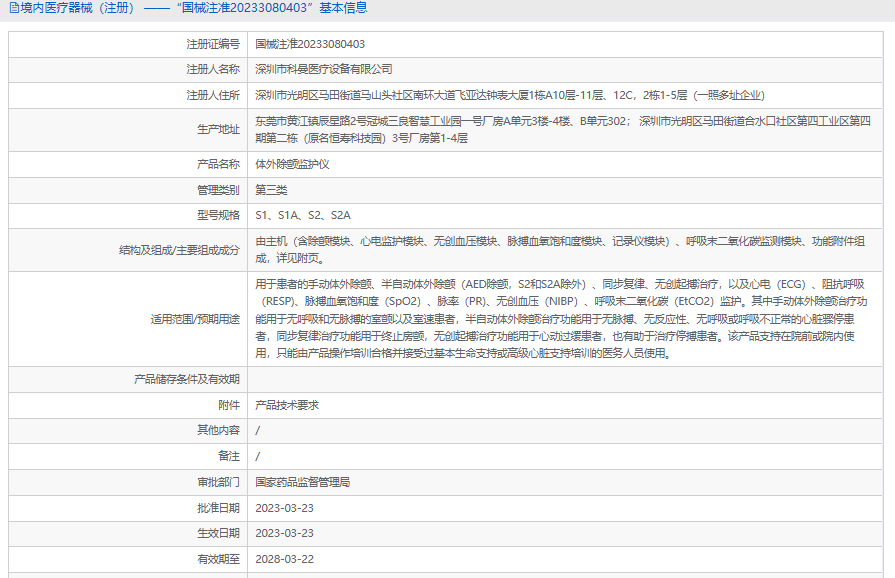895x578 pixels.
Task: Click the 适用范围/预期用途 label
Action: (195, 319)
